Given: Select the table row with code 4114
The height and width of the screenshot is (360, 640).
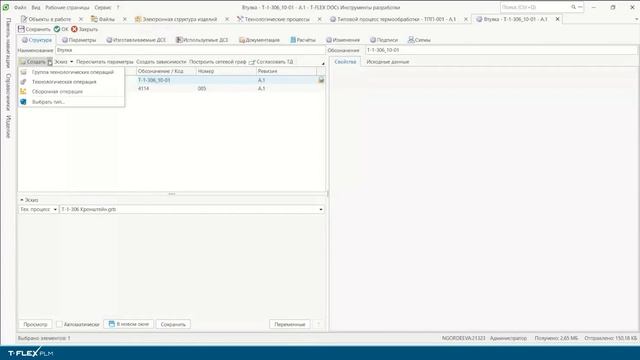Looking at the screenshot, I should click(171, 88).
